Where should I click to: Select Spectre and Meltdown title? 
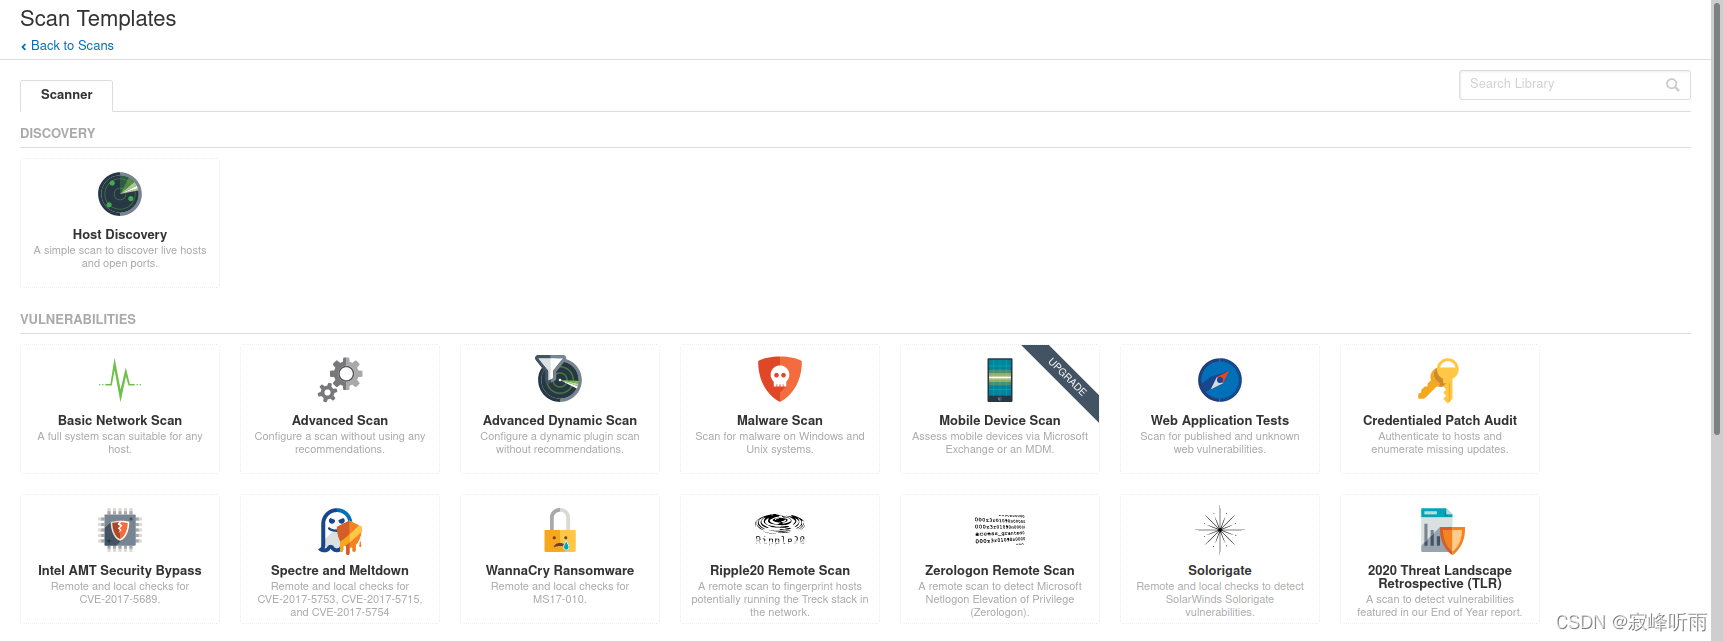tap(340, 571)
